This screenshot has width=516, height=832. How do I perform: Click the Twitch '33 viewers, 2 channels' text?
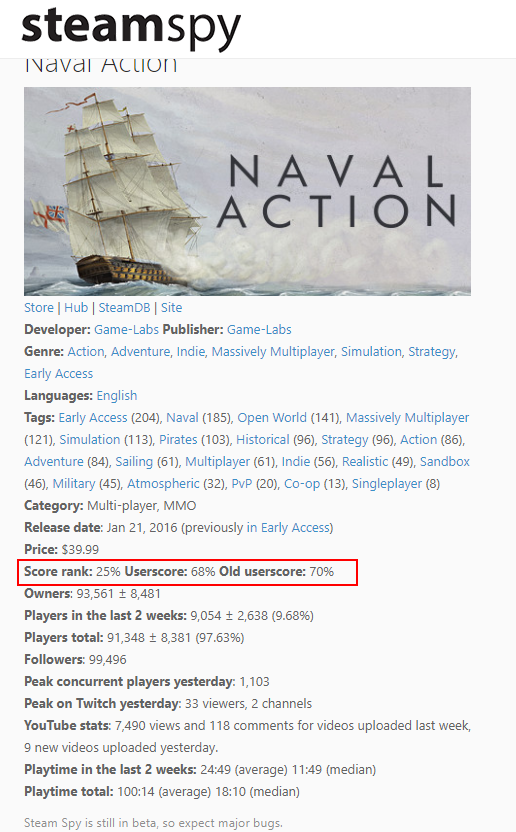248,704
